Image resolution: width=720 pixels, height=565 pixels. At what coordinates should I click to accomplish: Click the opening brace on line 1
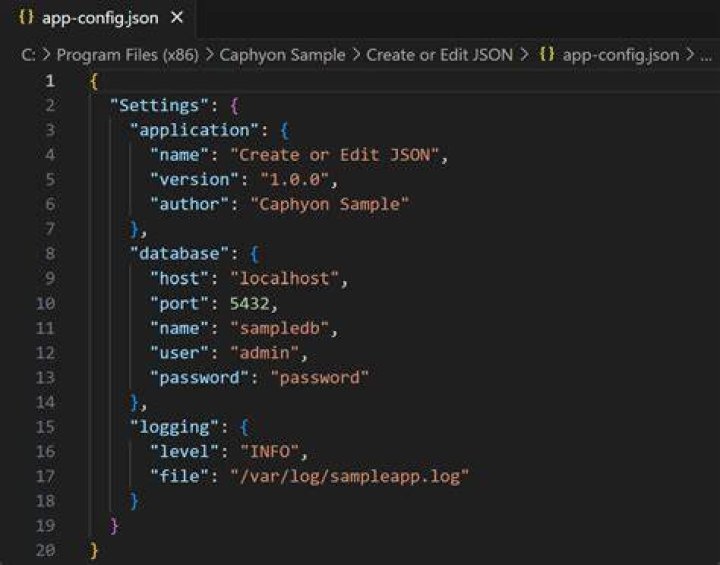pyautogui.click(x=94, y=82)
